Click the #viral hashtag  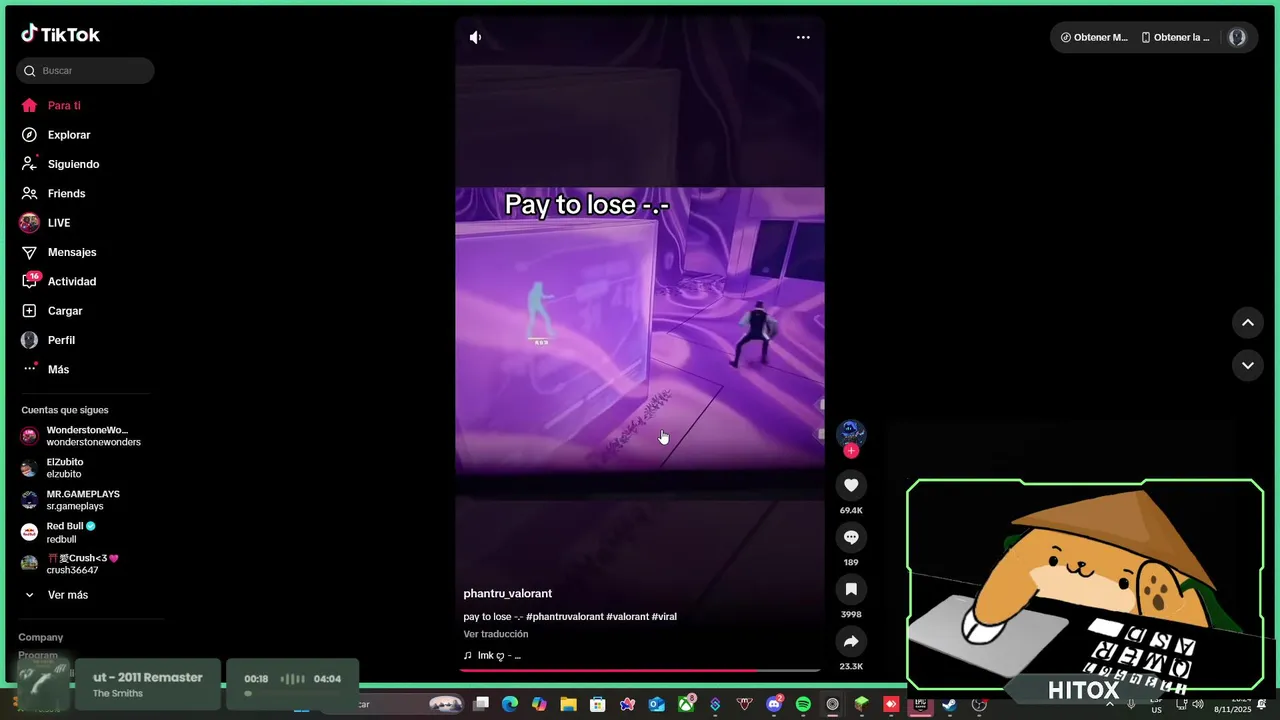point(664,617)
